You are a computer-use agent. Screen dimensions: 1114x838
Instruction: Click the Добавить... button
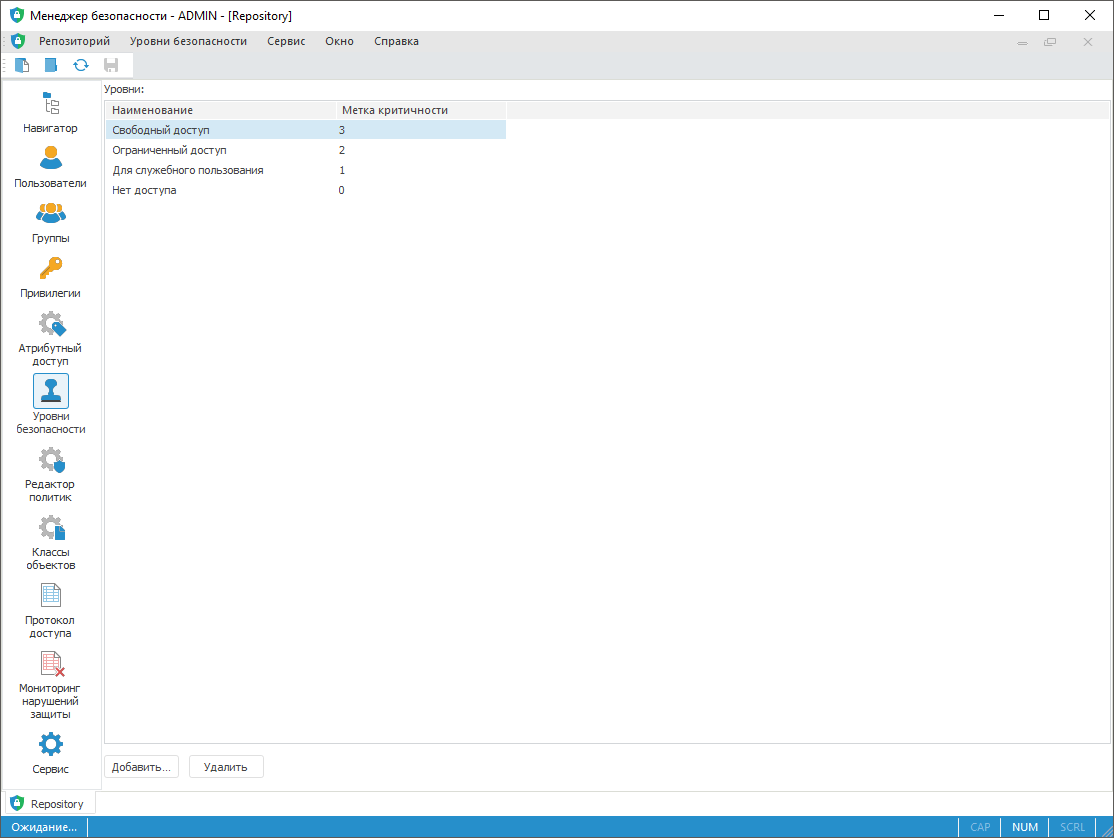coord(141,767)
